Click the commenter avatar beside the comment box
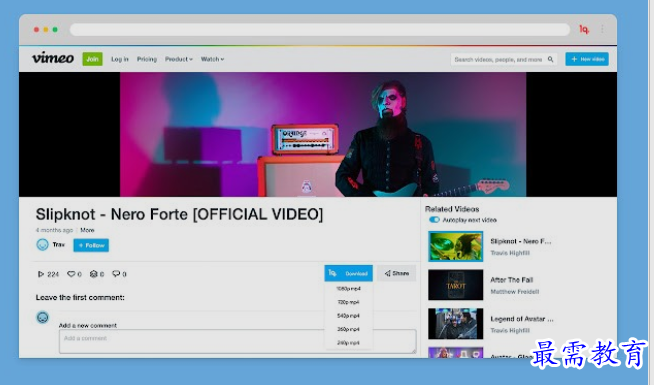The height and width of the screenshot is (385, 654). 43,317
